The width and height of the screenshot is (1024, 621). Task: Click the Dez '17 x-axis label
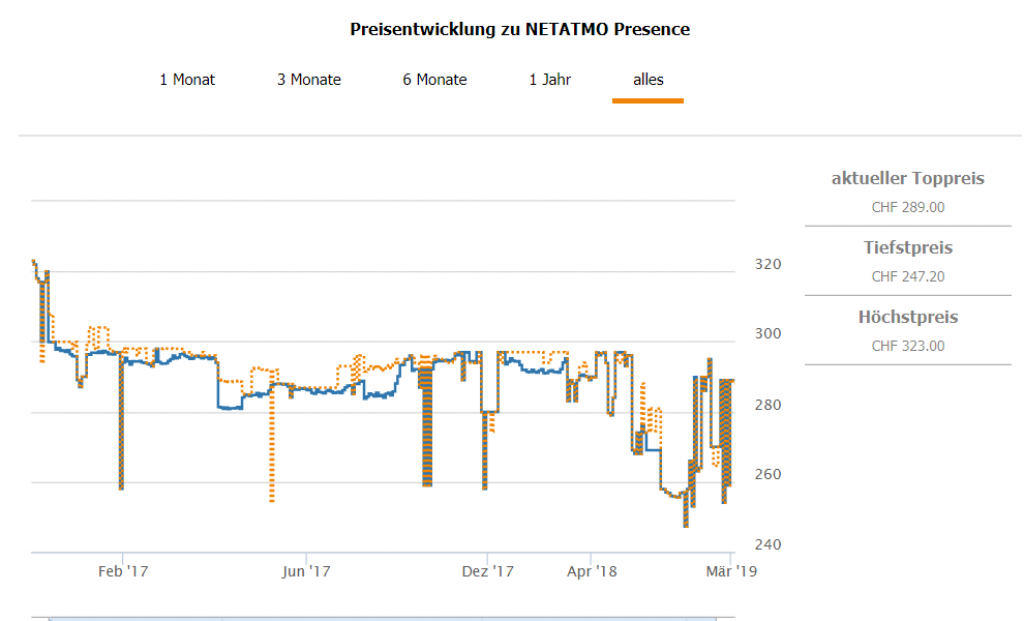tap(487, 572)
